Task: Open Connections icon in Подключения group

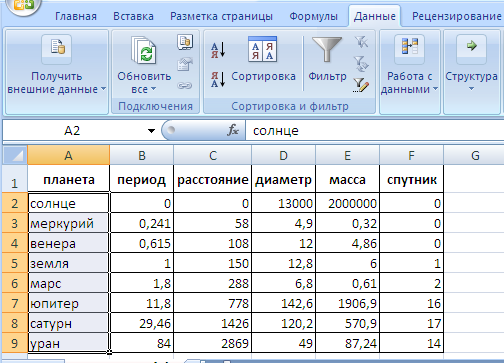Action: pyautogui.click(x=185, y=42)
